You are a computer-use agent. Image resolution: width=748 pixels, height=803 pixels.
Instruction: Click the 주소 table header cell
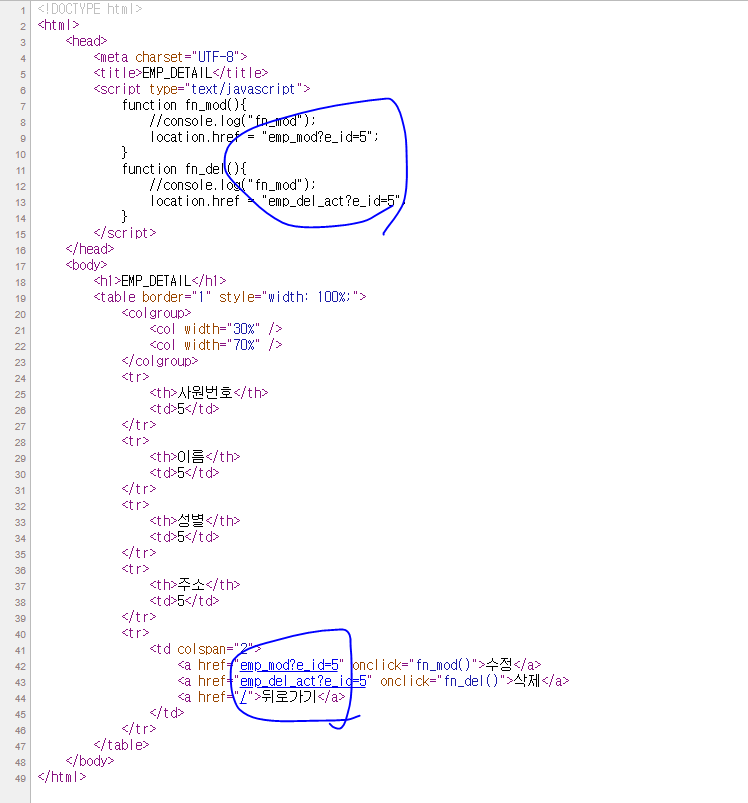195,585
